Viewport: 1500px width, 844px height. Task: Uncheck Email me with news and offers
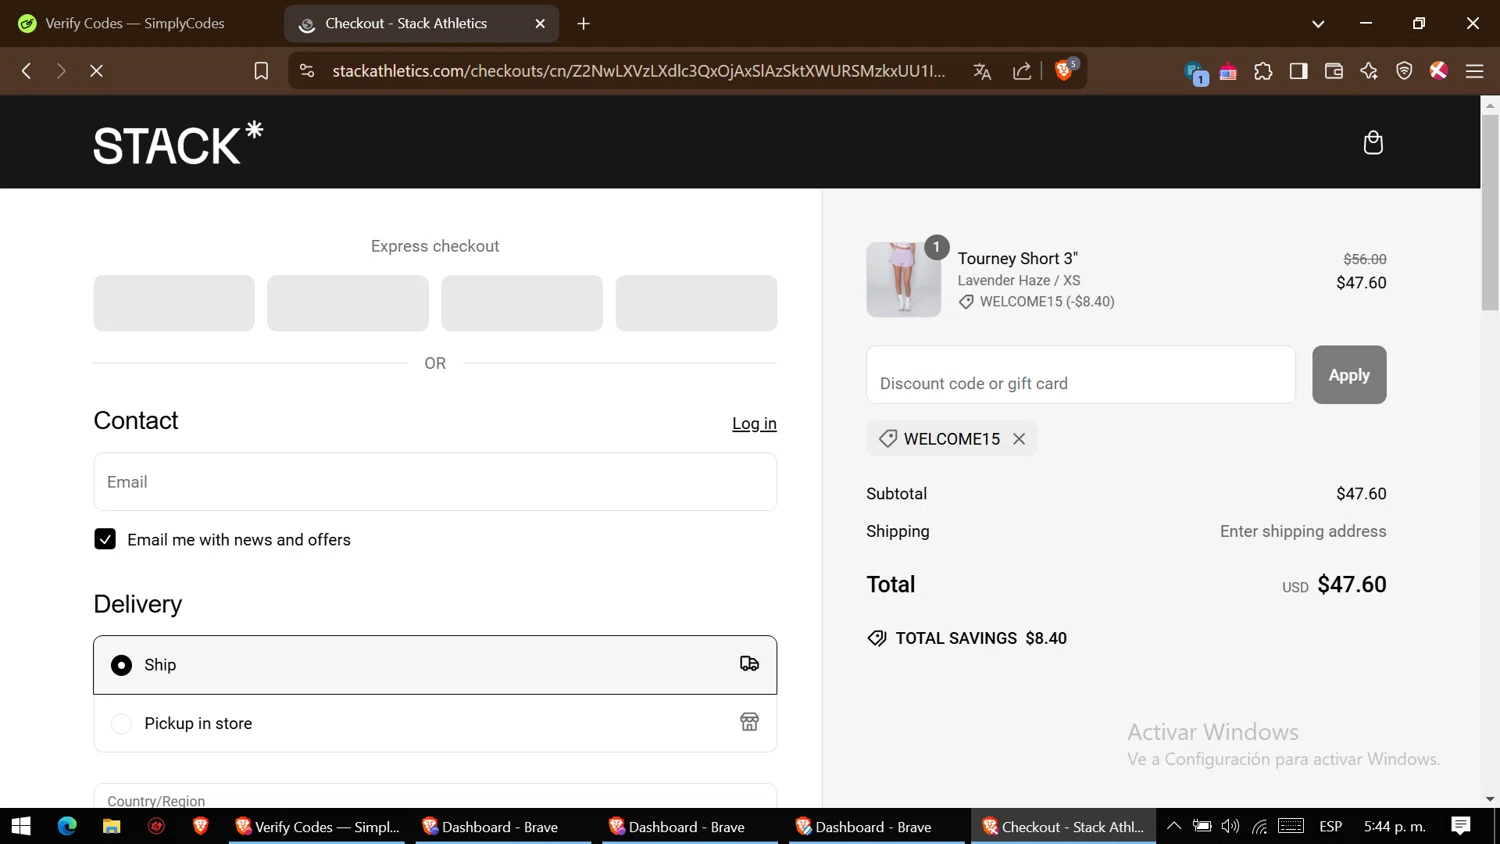[x=105, y=539]
